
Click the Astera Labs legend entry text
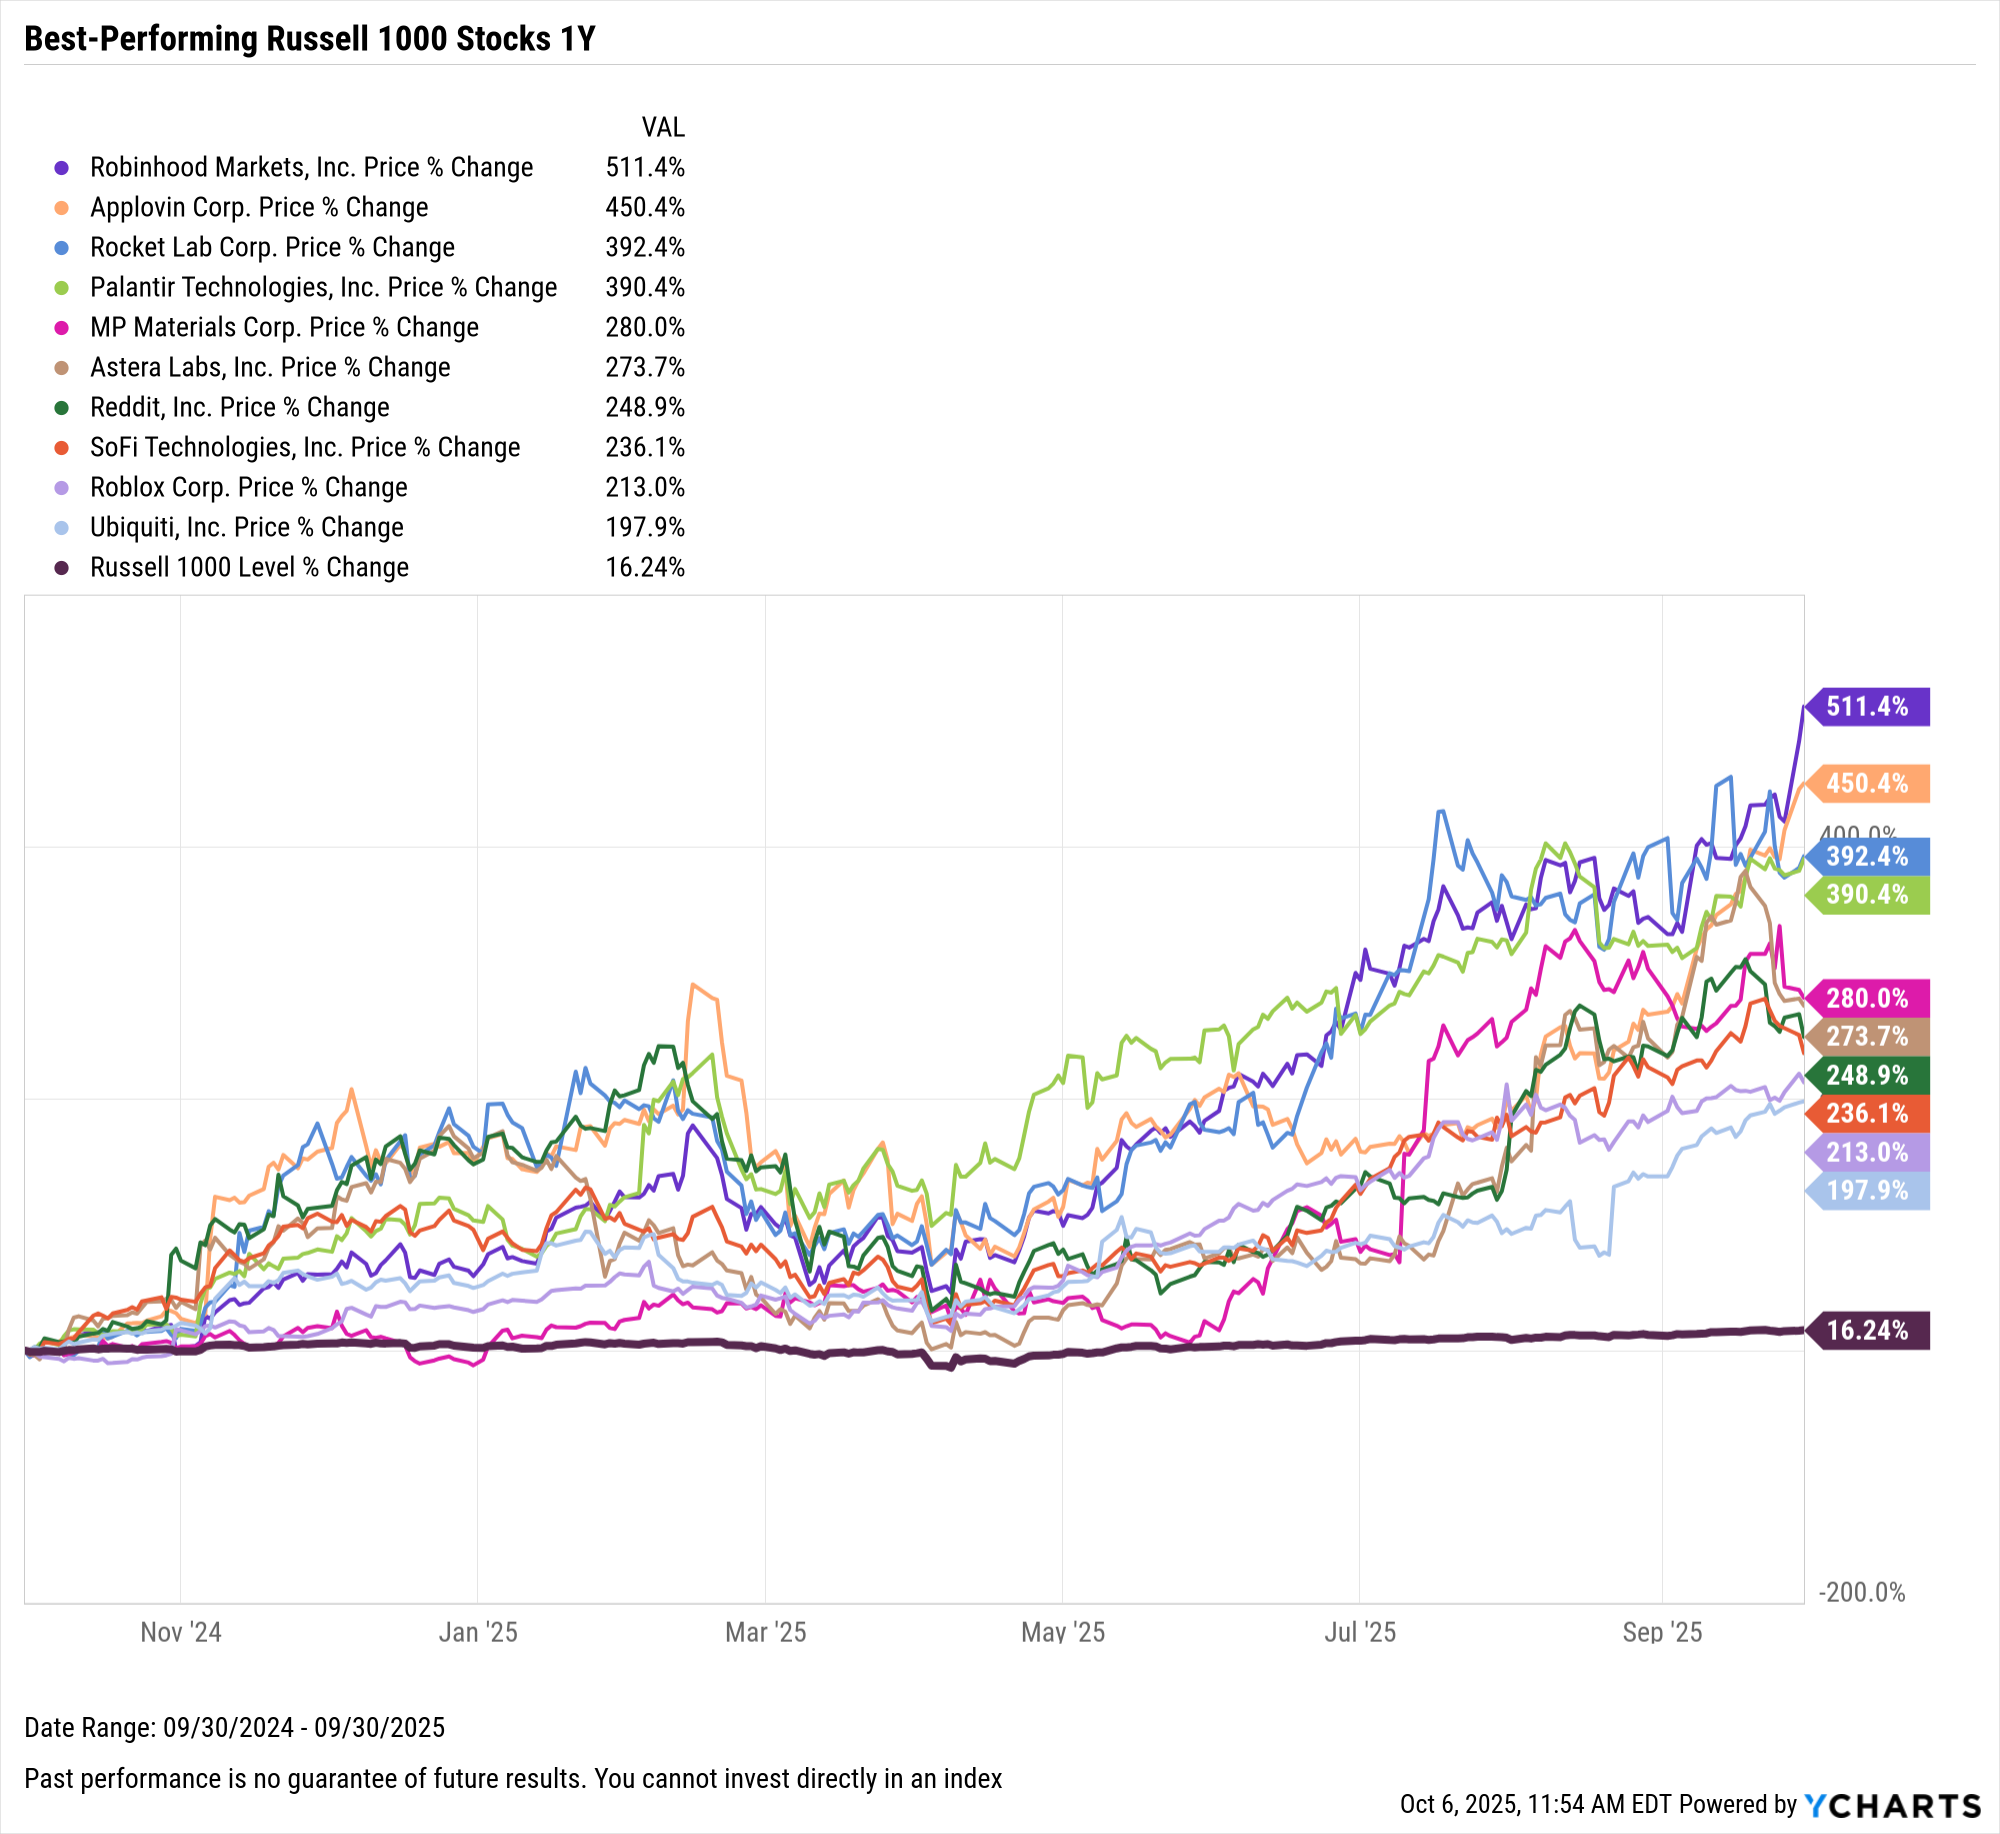tap(270, 368)
